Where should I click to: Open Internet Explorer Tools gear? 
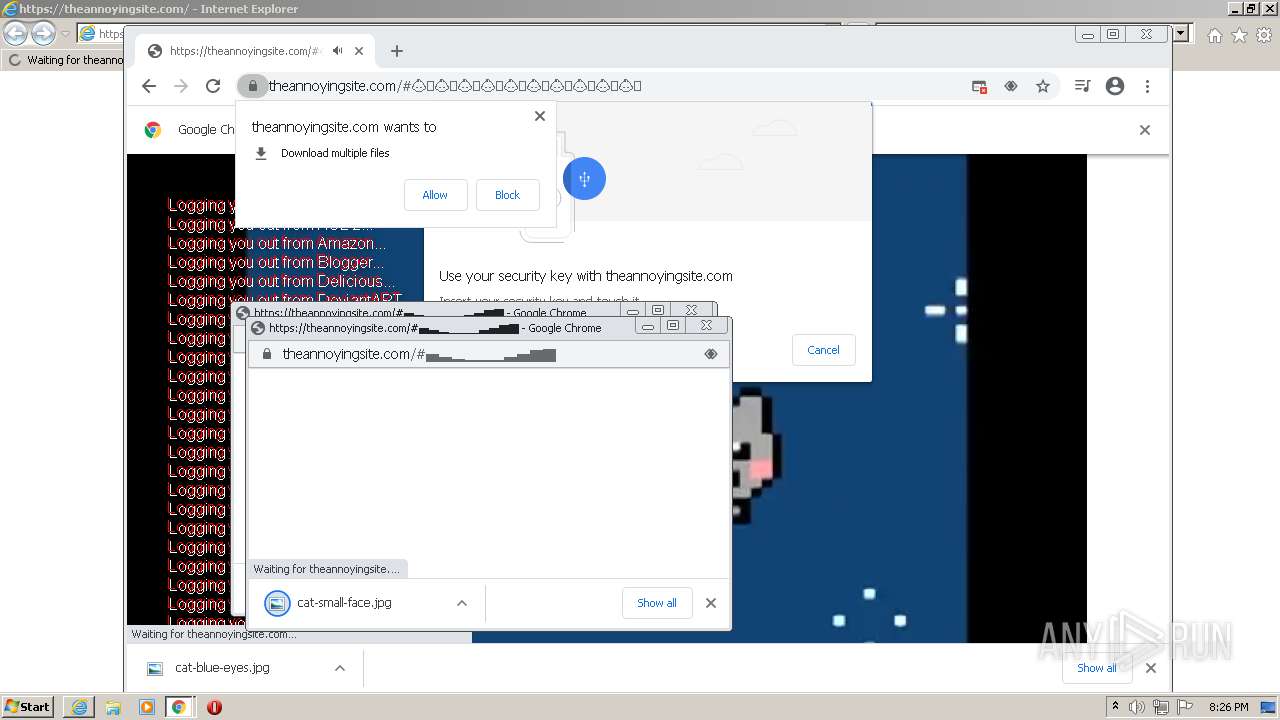[x=1263, y=35]
